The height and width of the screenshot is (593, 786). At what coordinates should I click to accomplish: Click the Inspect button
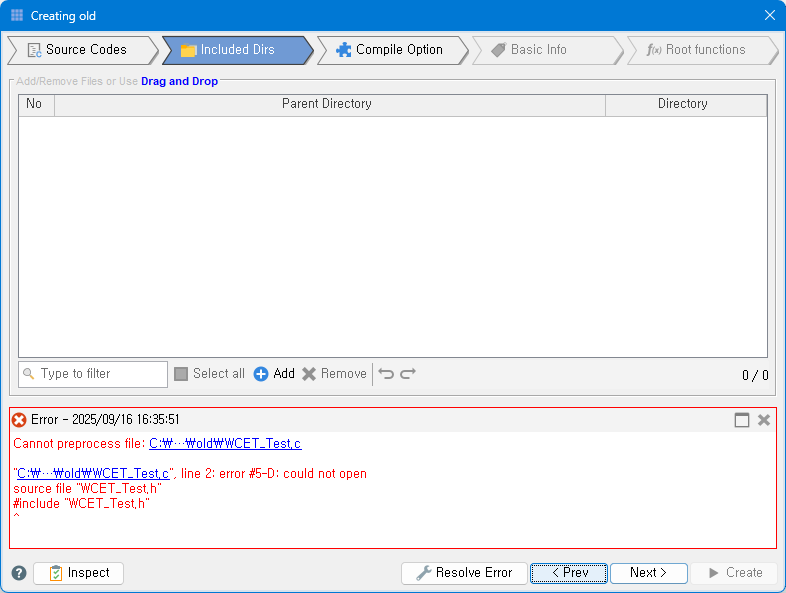coord(78,573)
